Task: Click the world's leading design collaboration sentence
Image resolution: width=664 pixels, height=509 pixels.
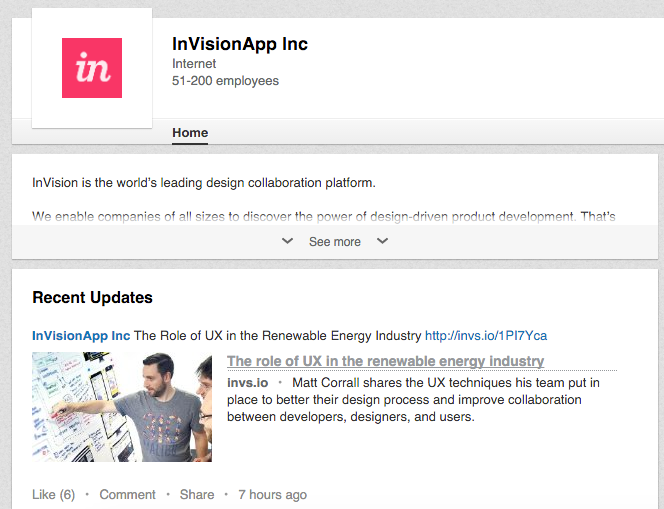Action: tap(204, 183)
